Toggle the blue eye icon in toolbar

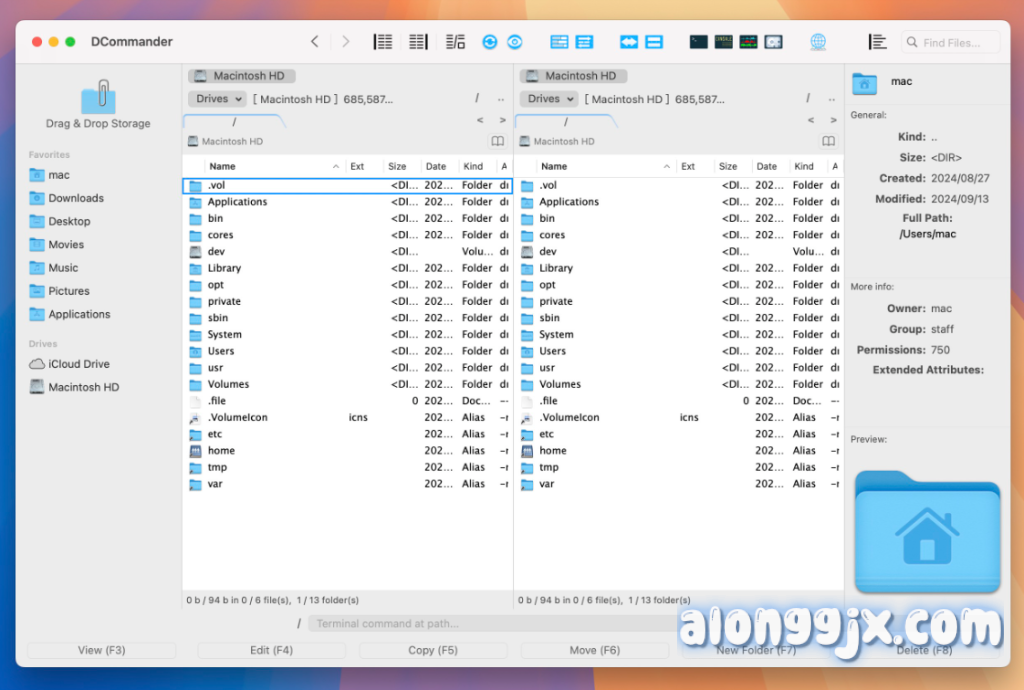(x=515, y=42)
